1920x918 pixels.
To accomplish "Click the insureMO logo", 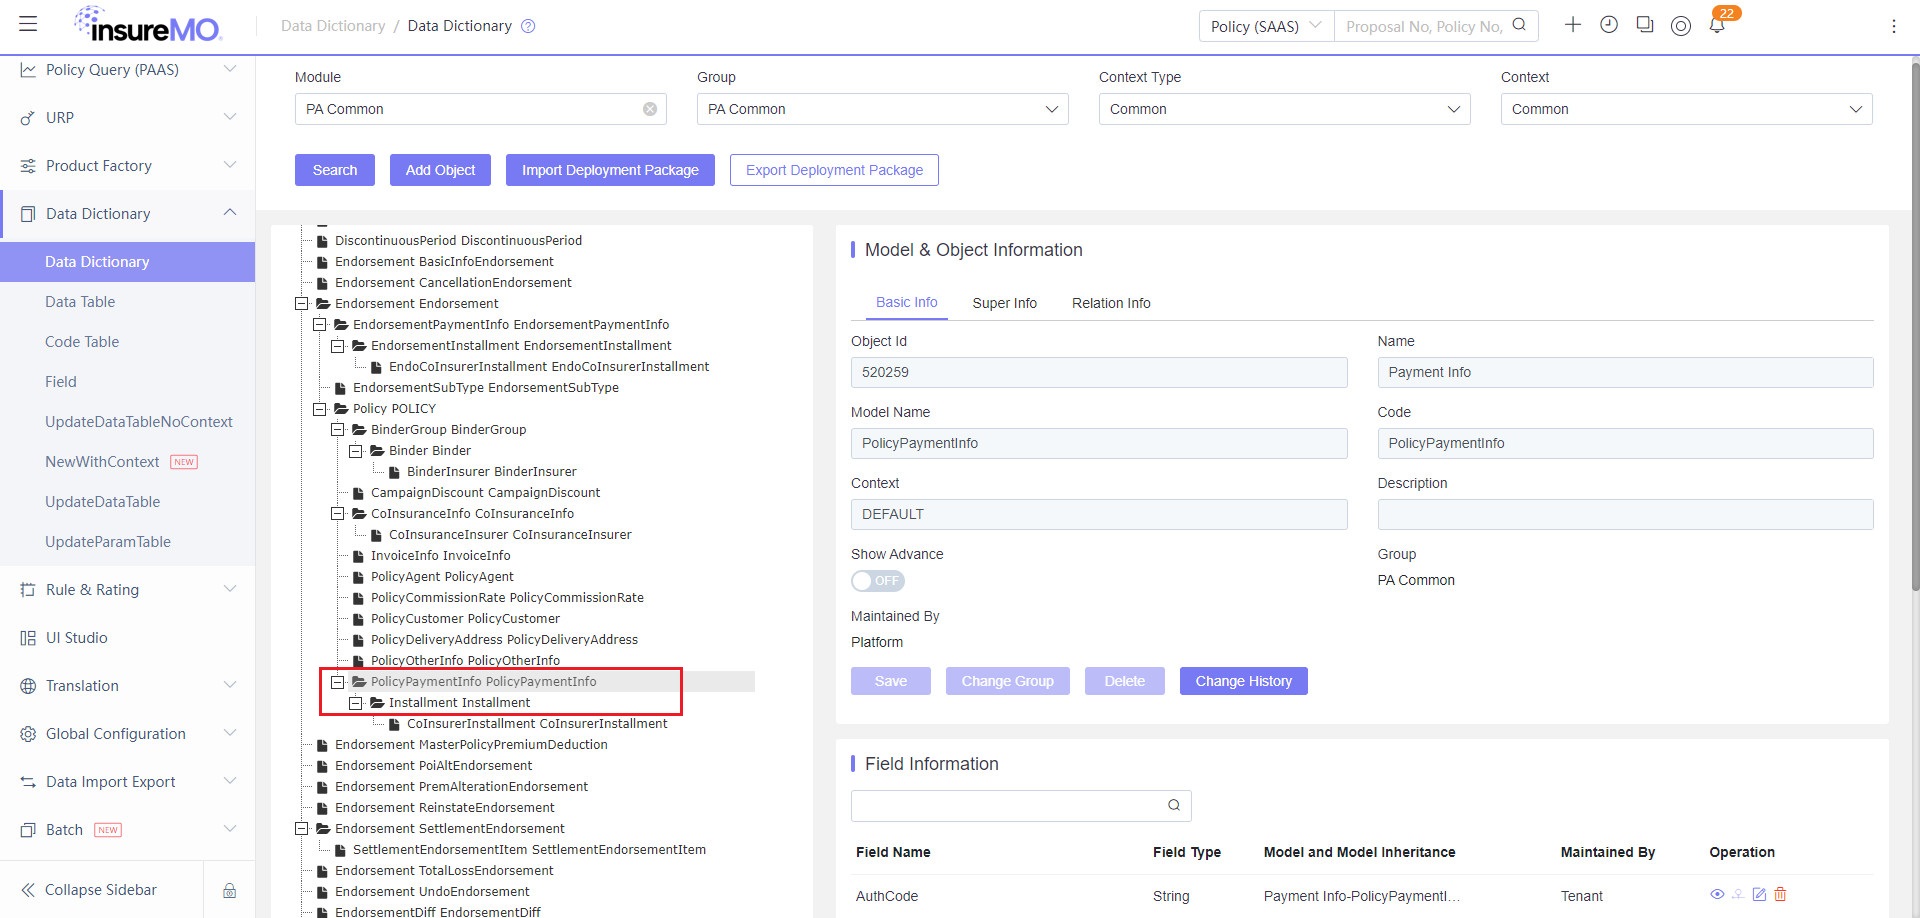I will 148,25.
